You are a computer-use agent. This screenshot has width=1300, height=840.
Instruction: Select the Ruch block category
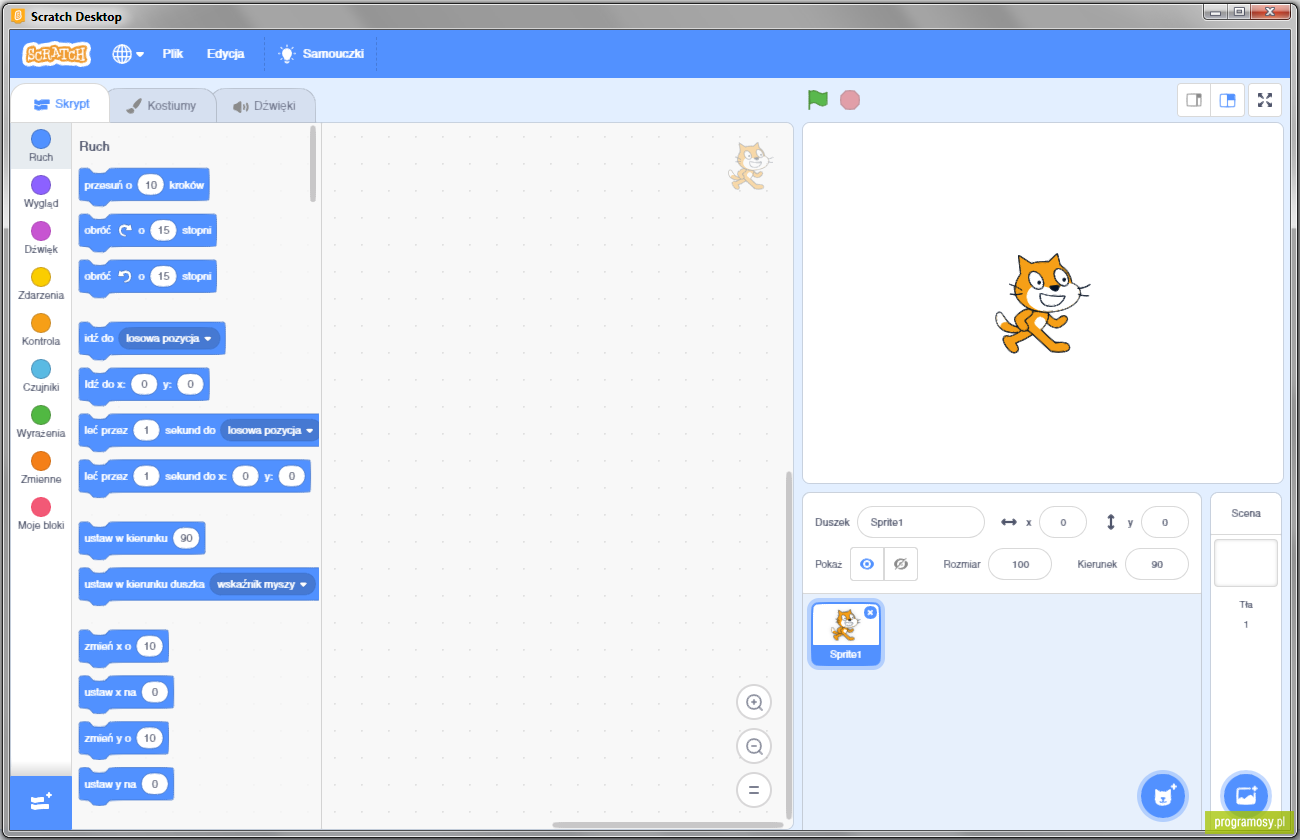click(41, 146)
